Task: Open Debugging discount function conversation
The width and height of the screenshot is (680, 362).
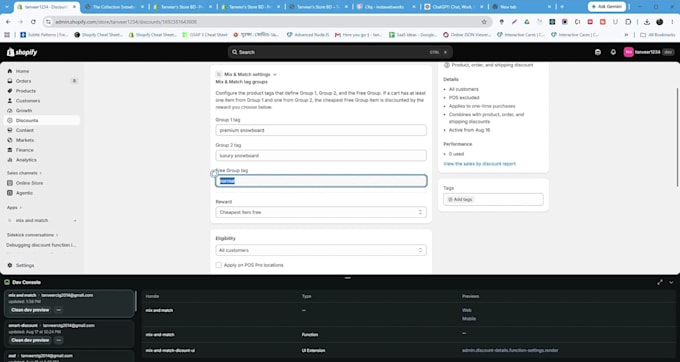Action: click(x=41, y=245)
